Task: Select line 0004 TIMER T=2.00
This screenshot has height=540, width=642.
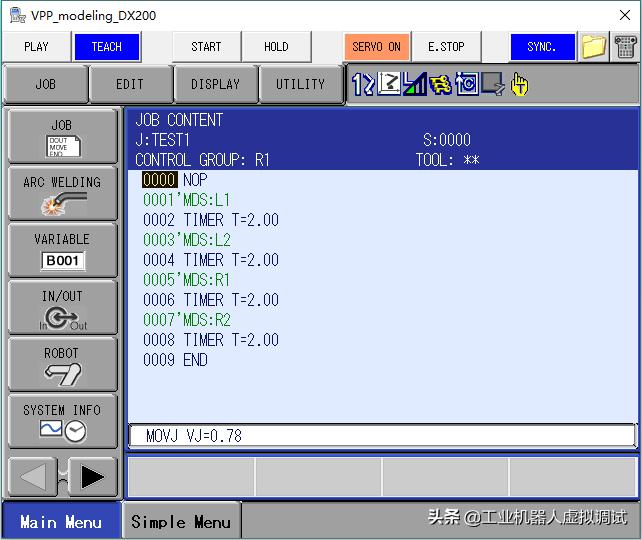Action: (x=211, y=260)
